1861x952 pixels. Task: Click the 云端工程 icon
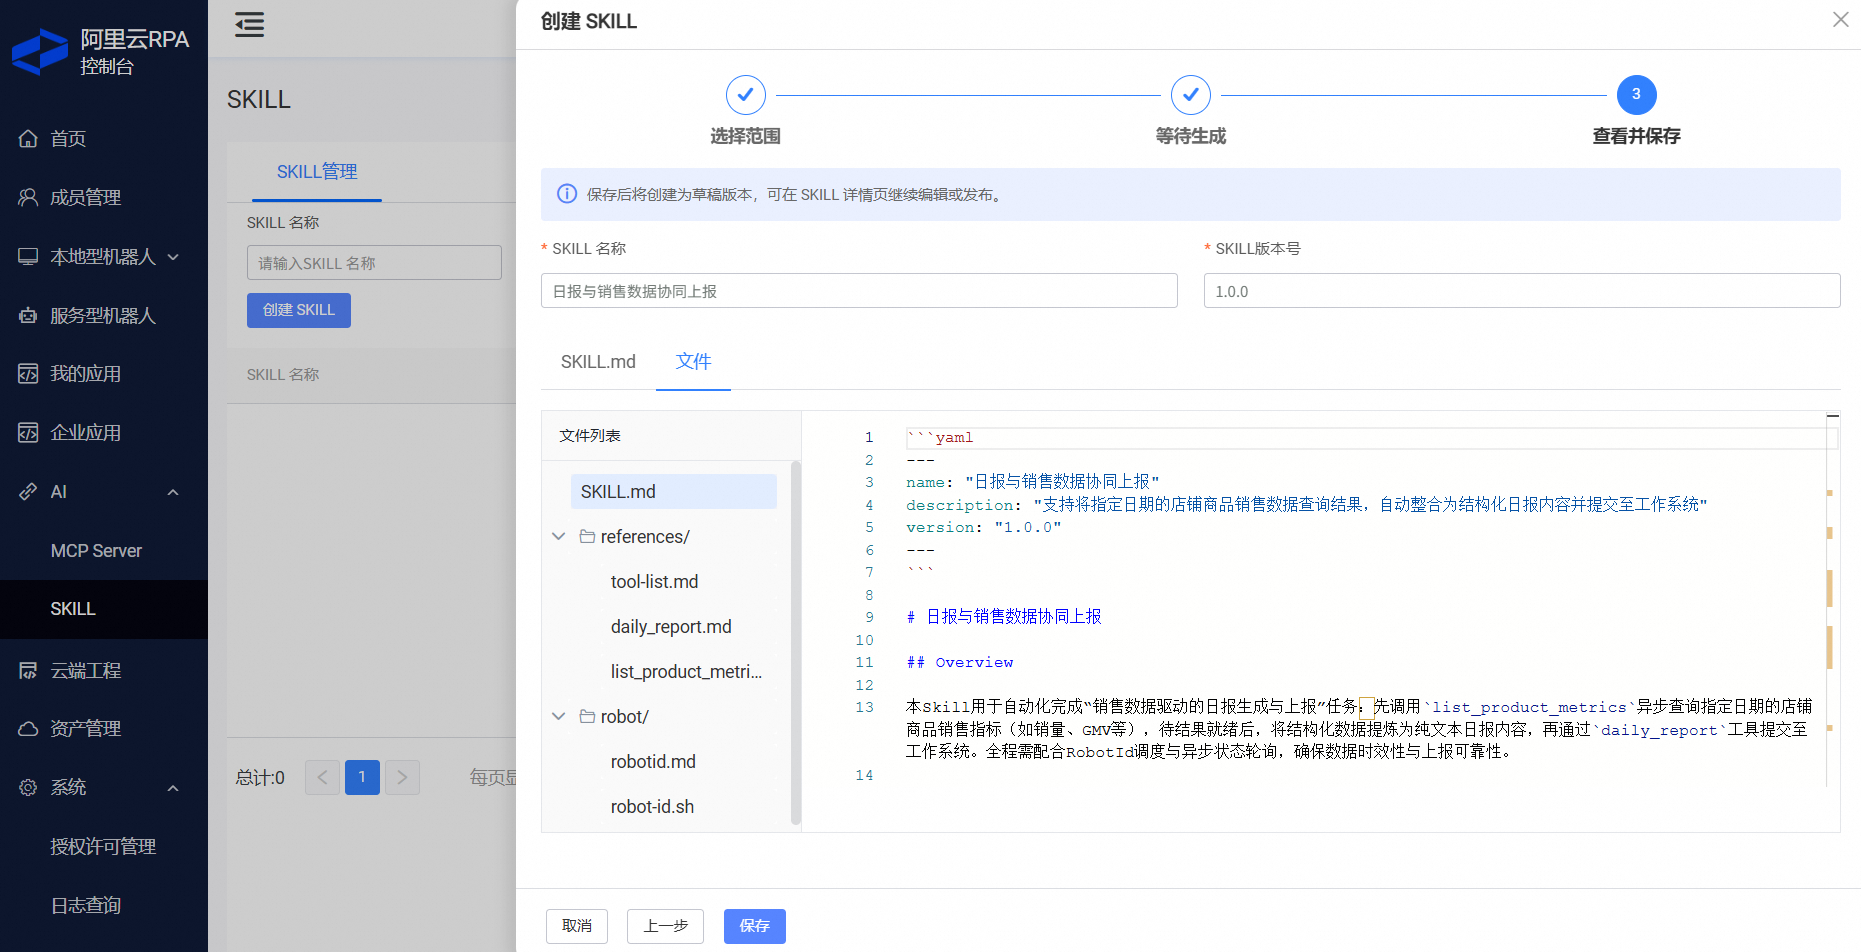[x=28, y=670]
